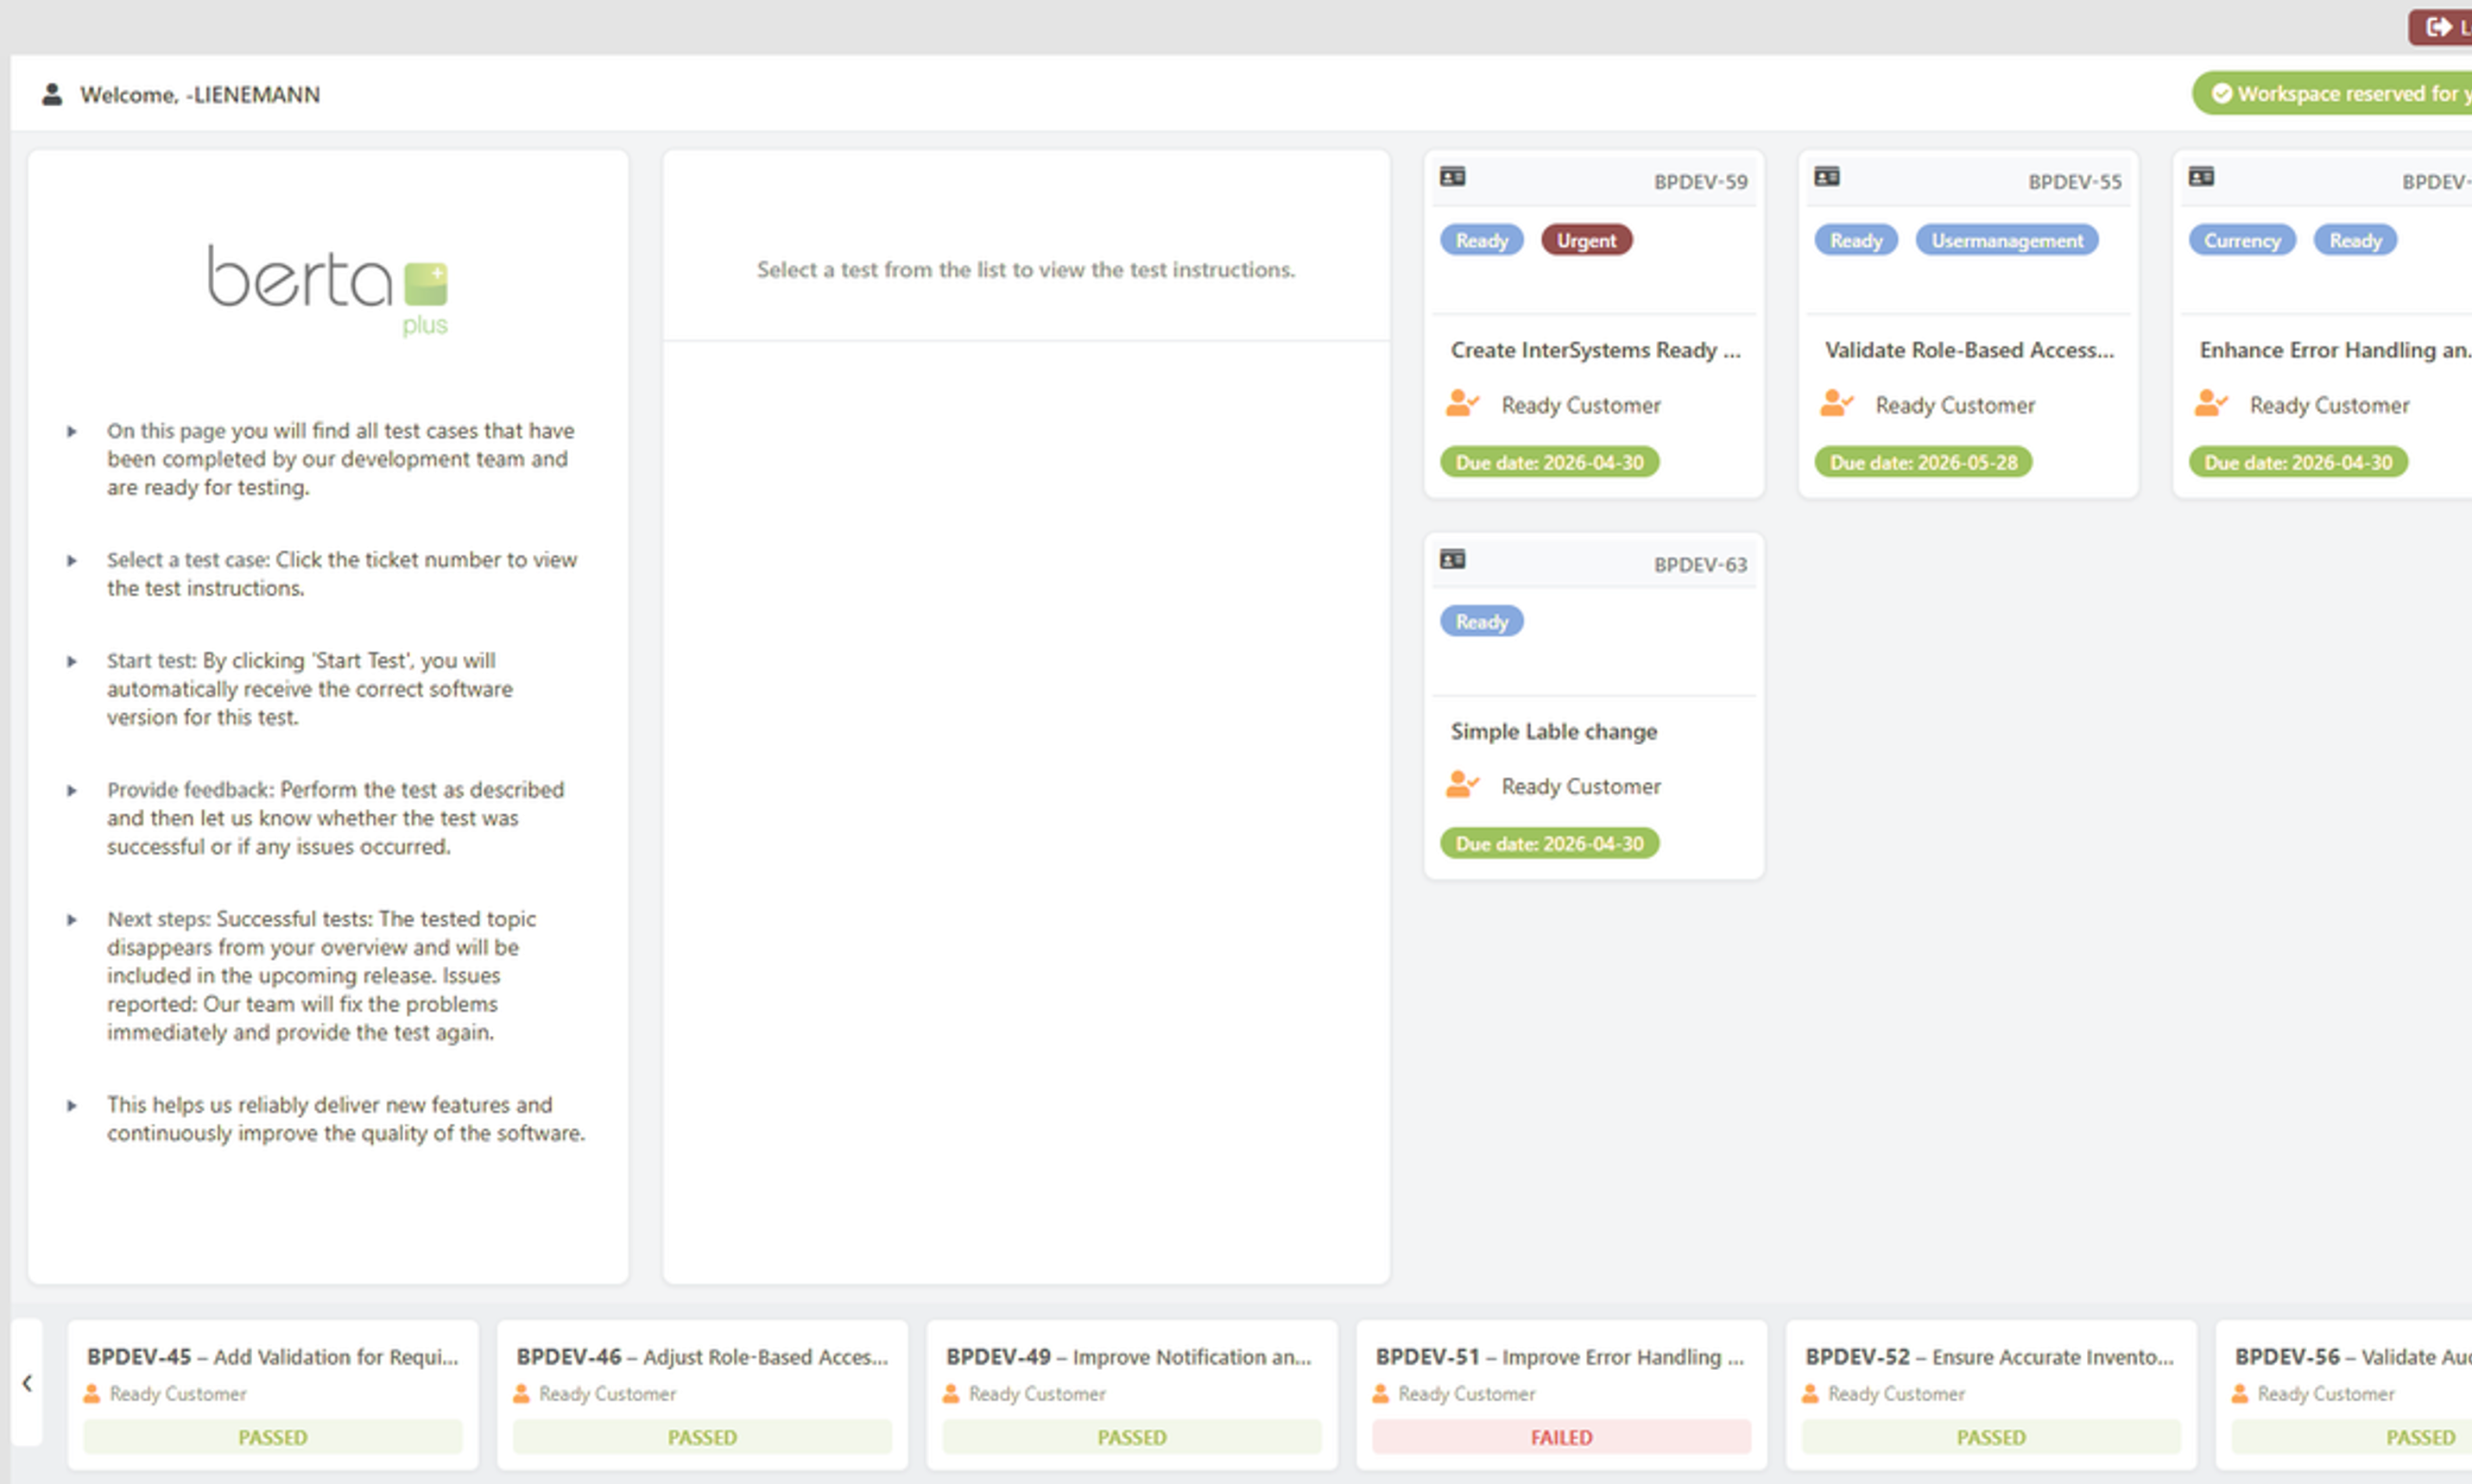2472x1484 pixels.
Task: Click the Urgent tag on BPDEV-59
Action: (1586, 240)
